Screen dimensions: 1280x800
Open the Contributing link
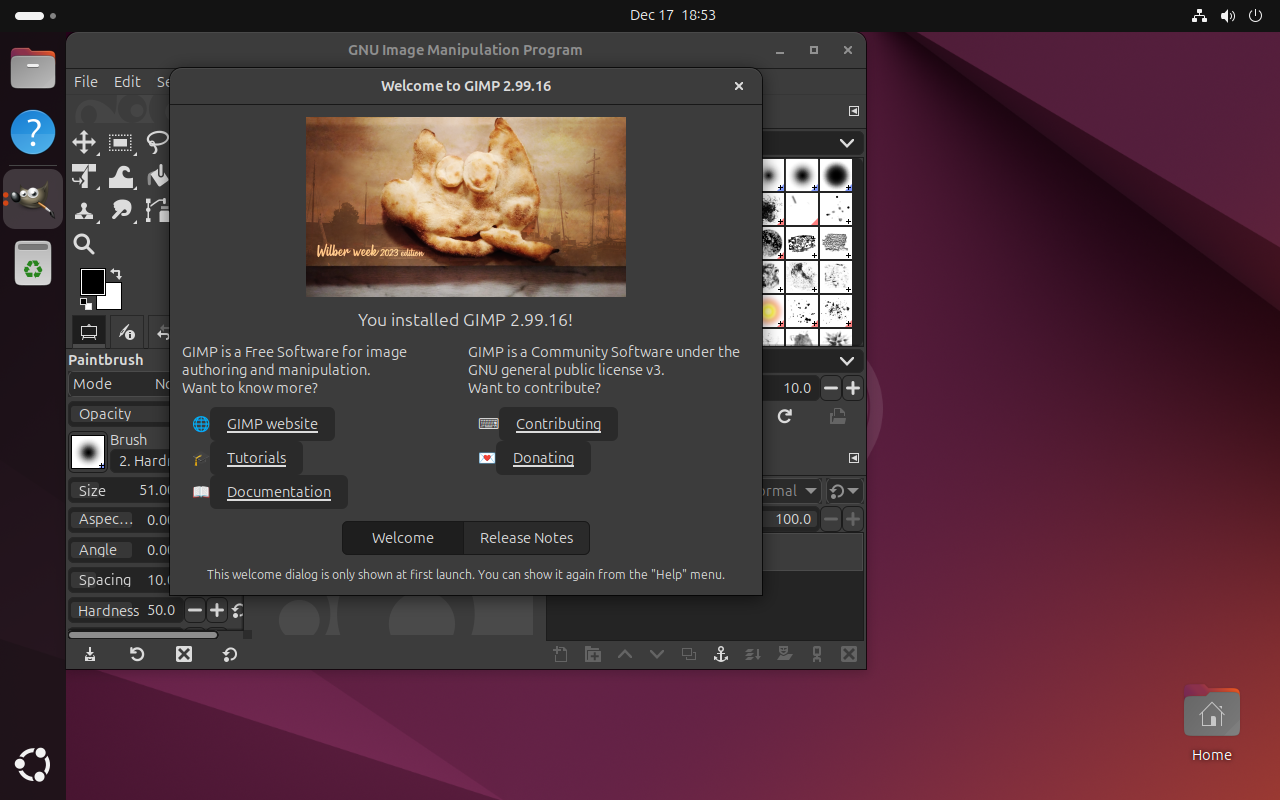(558, 424)
